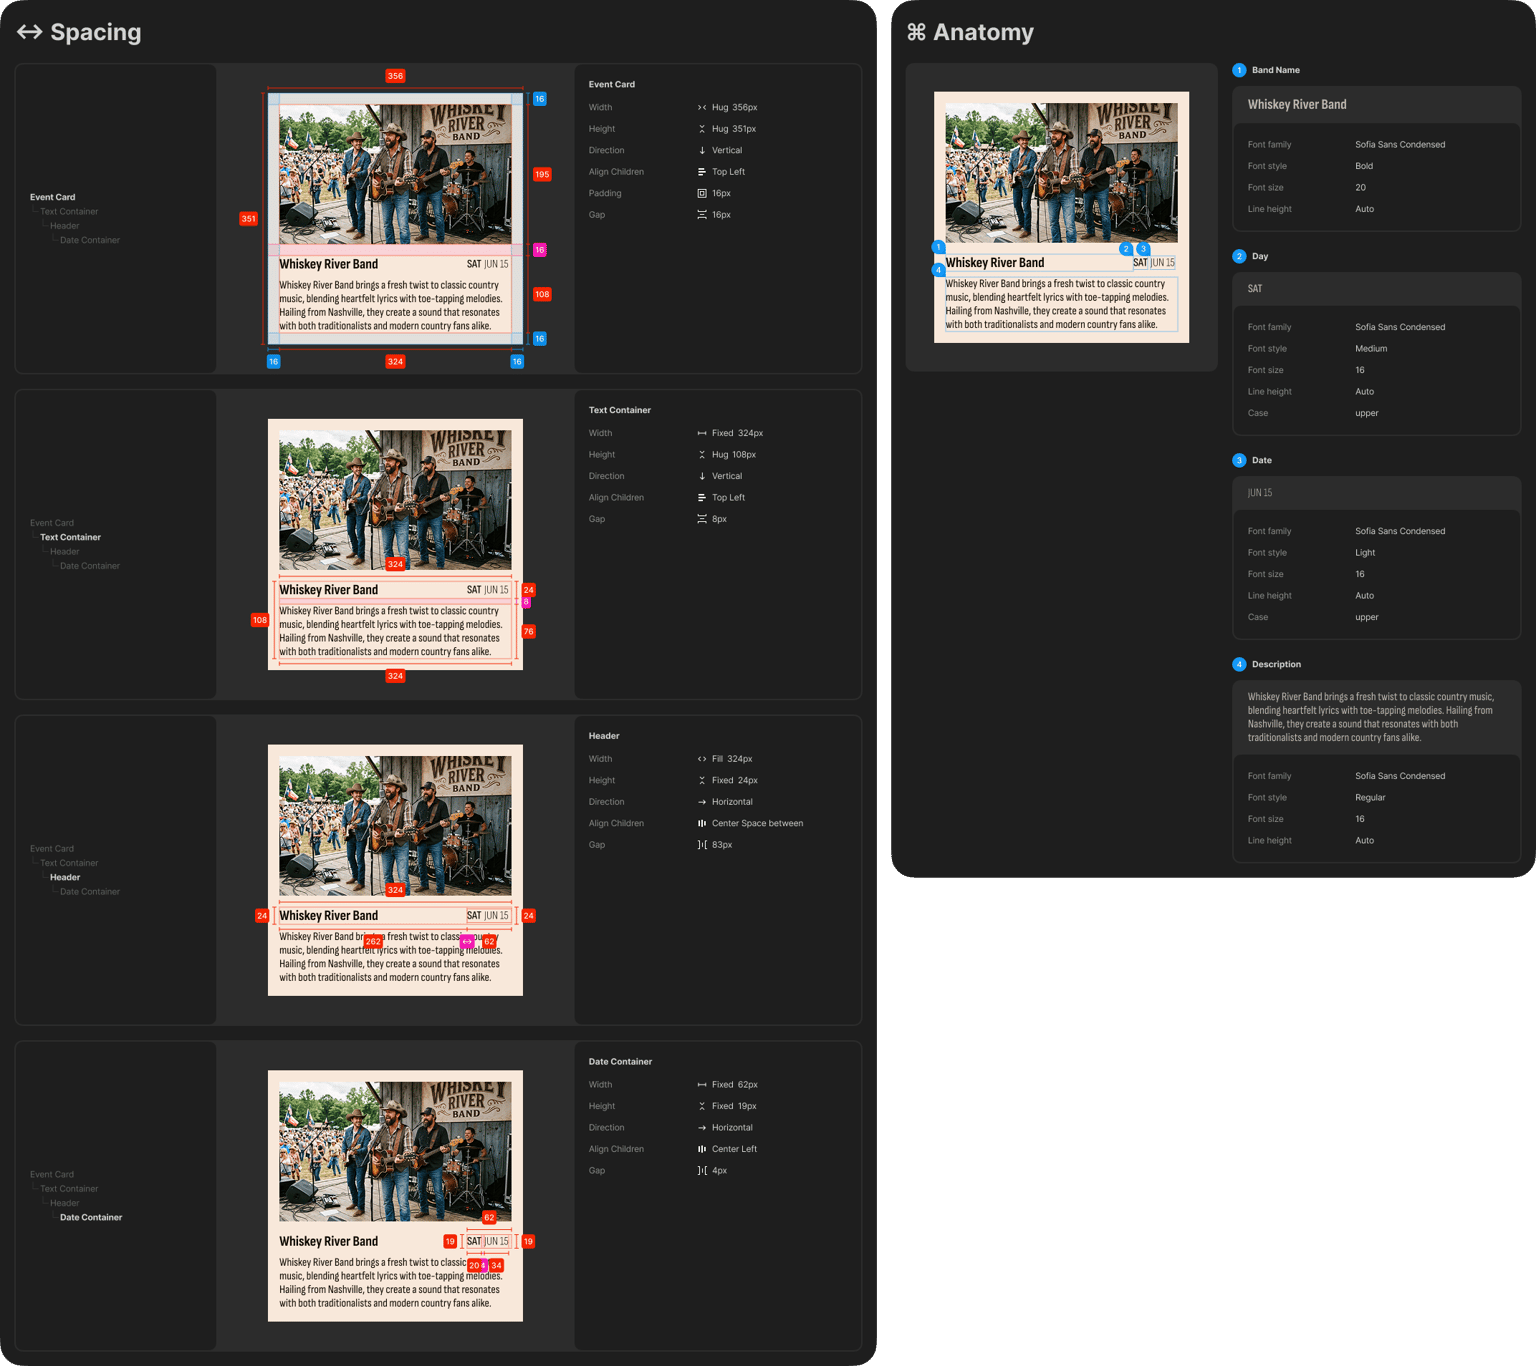Select bold Text Container in the second layer tree

coord(70,537)
